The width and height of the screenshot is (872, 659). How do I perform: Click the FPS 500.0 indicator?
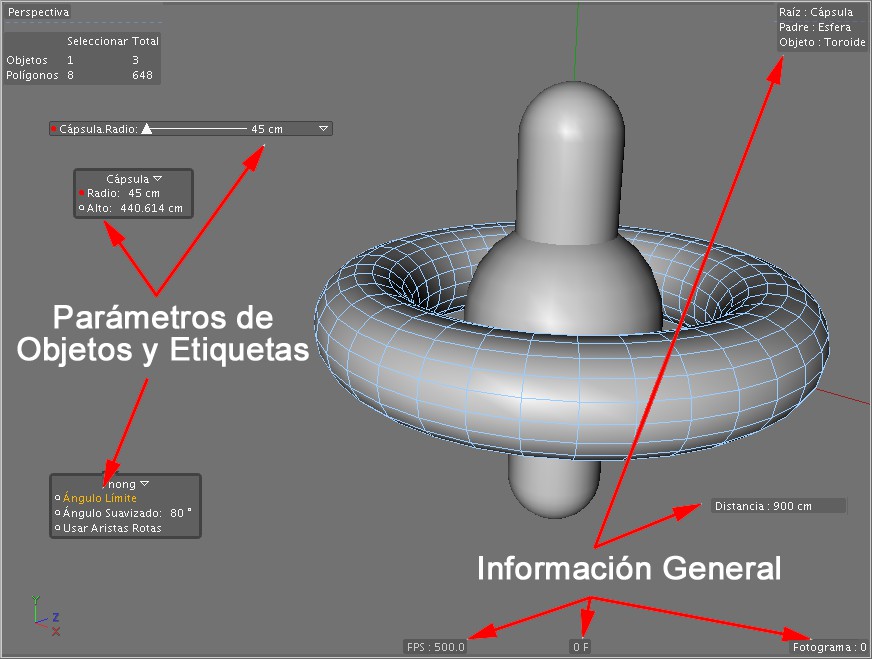pos(435,647)
